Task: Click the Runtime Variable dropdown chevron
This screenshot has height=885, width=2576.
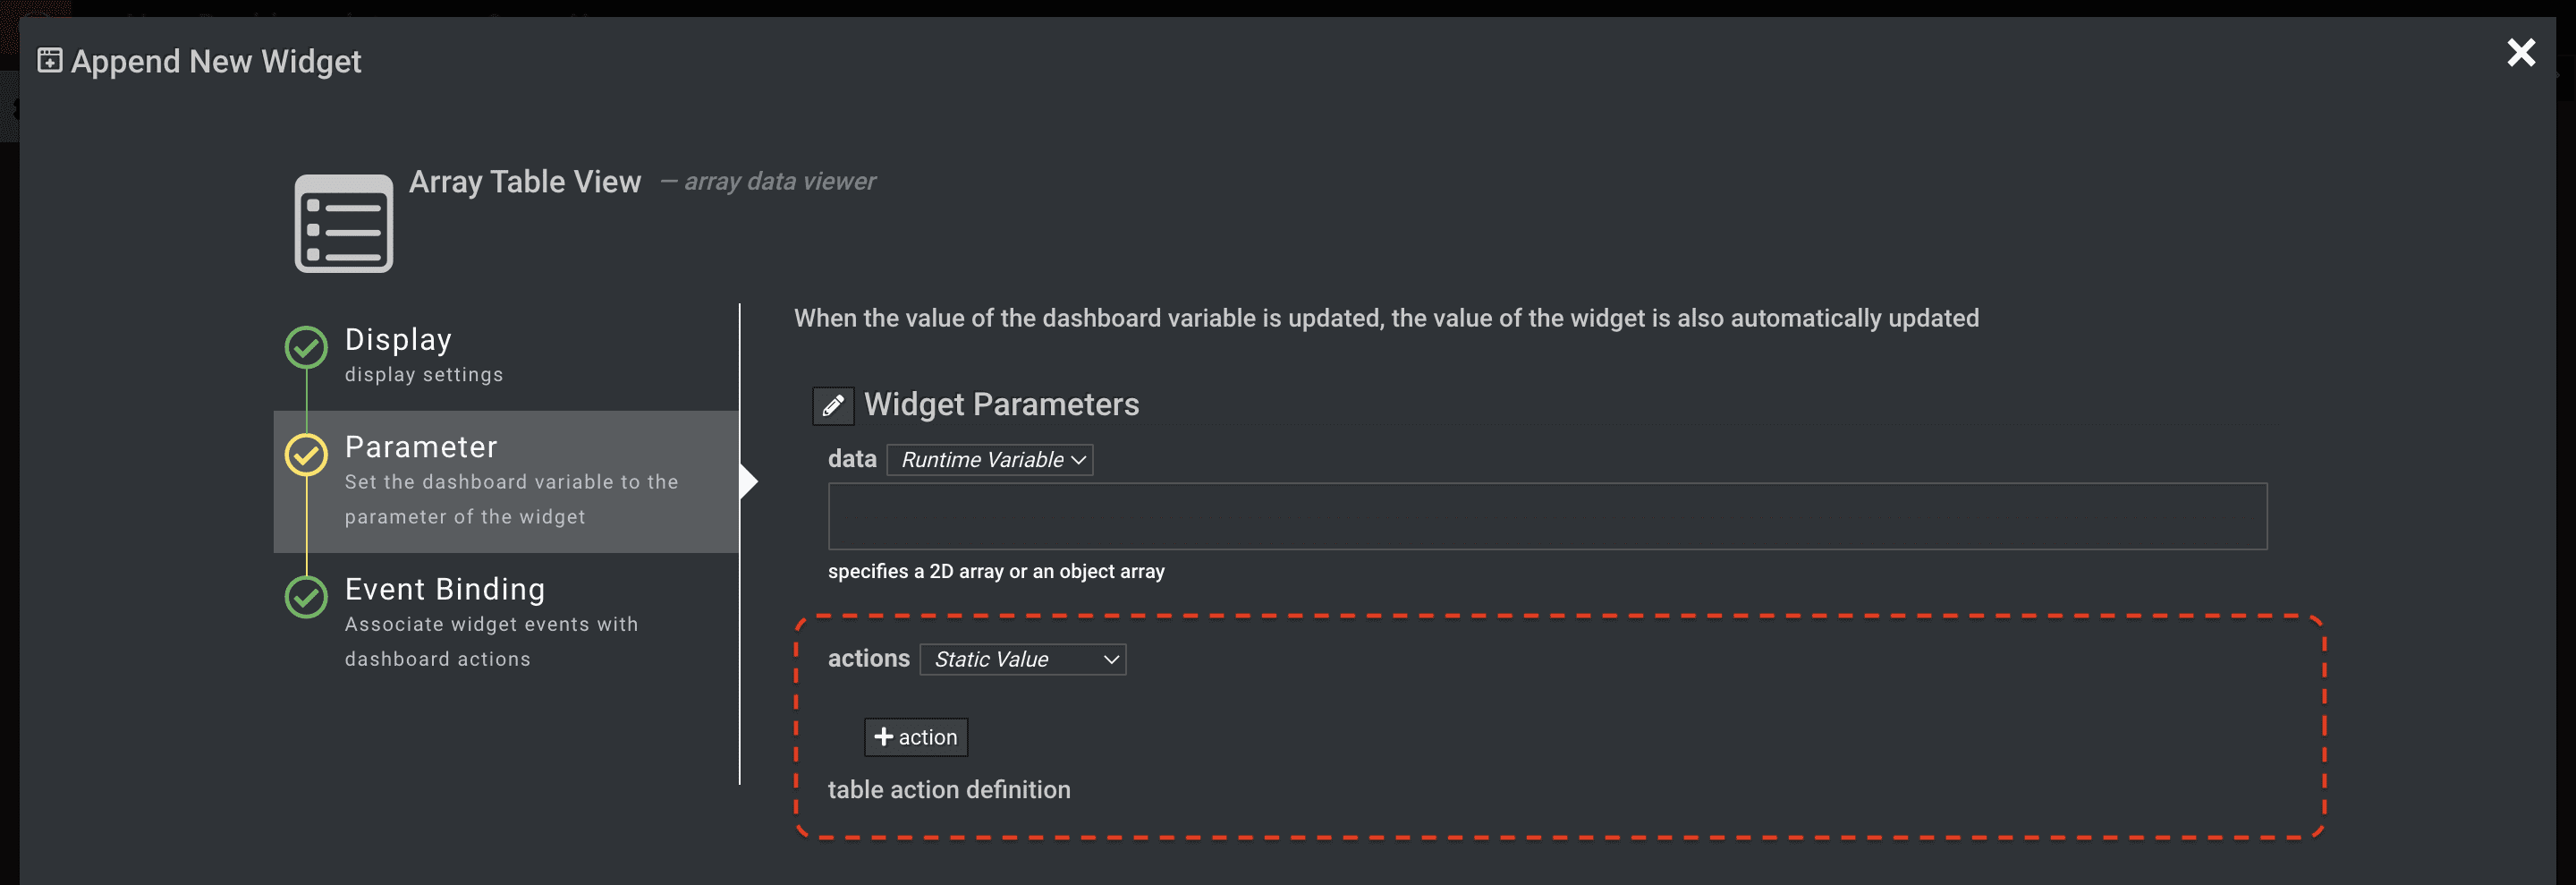Action: pos(1078,460)
